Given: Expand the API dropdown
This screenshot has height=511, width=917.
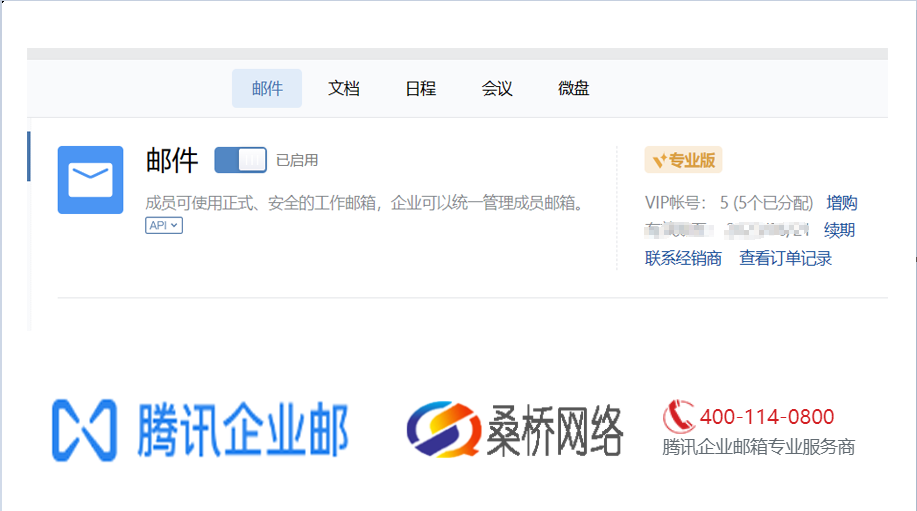Looking at the screenshot, I should 164,226.
